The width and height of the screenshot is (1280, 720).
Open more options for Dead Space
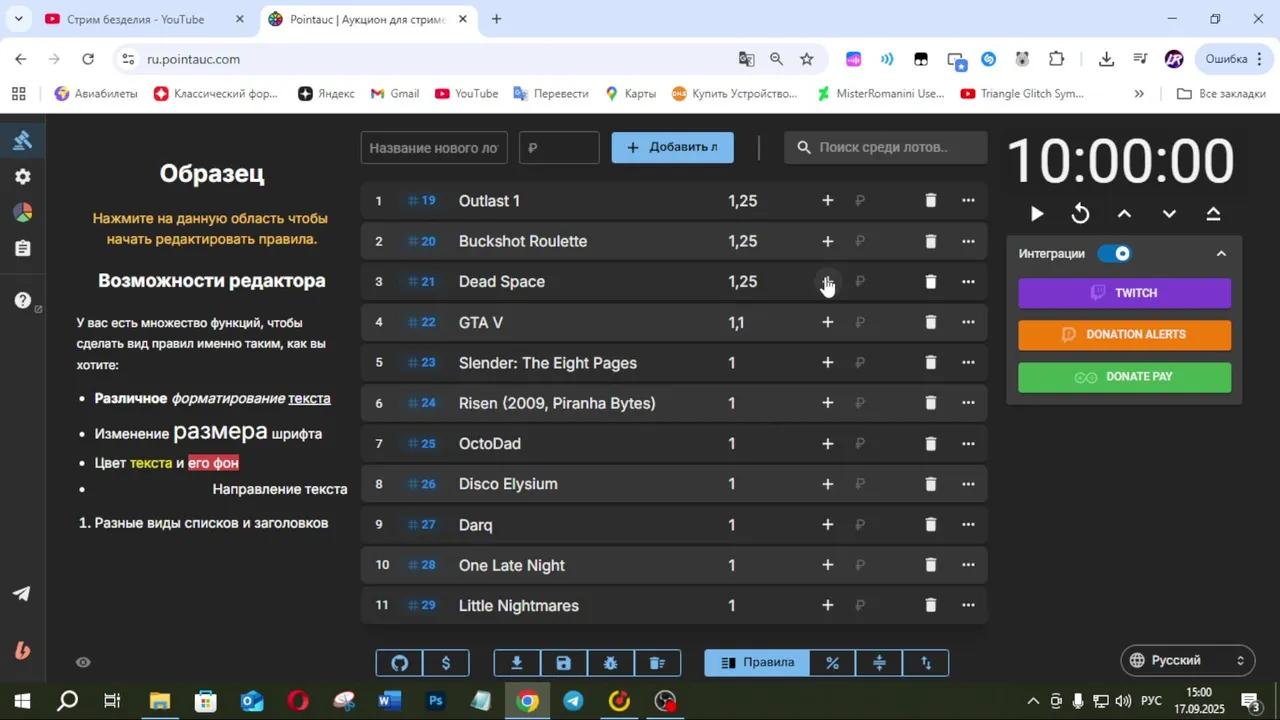pos(968,282)
